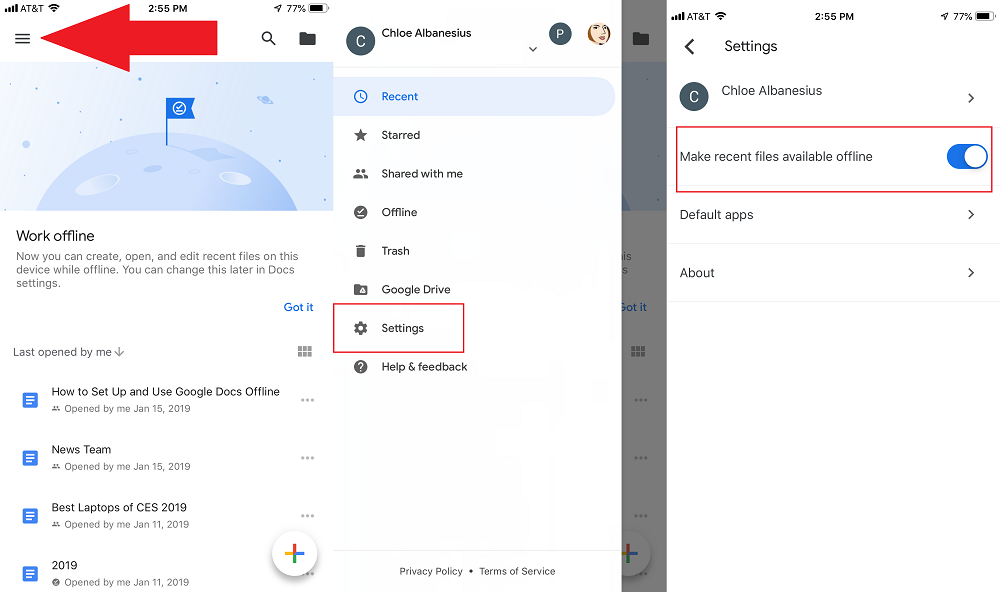Select Shared with me in the menu
1000x592 pixels.
point(421,174)
